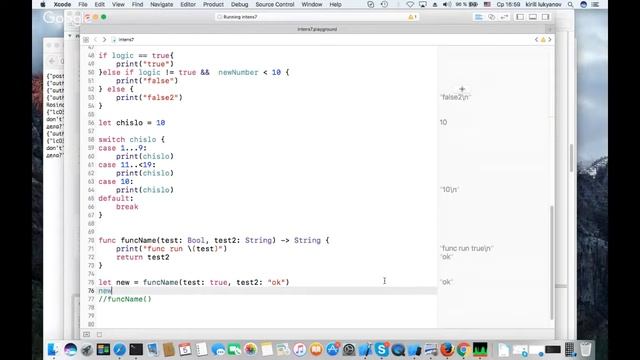The height and width of the screenshot is (360, 640).
Task: Open the volume control in menu bar
Action: point(447,4)
